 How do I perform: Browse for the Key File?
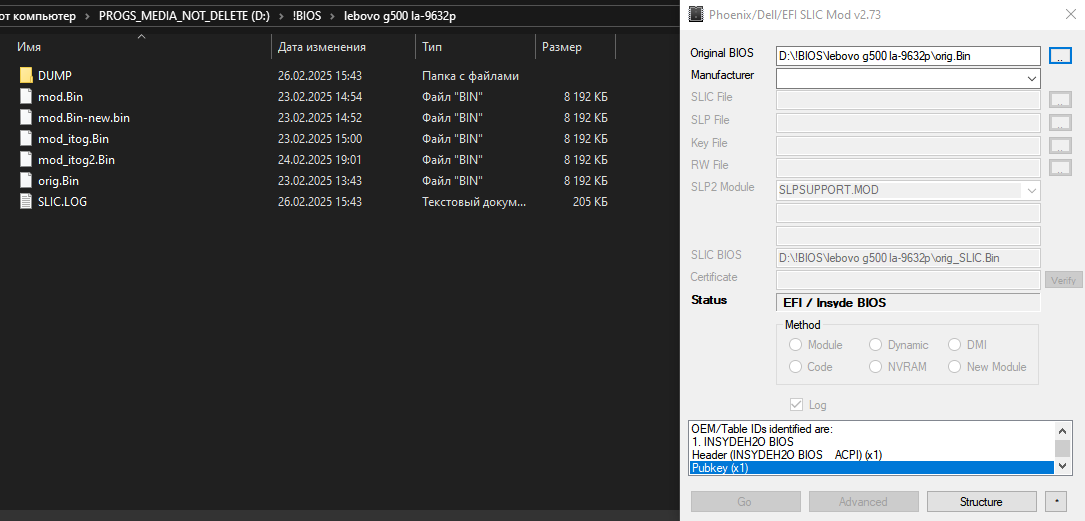coord(1060,145)
